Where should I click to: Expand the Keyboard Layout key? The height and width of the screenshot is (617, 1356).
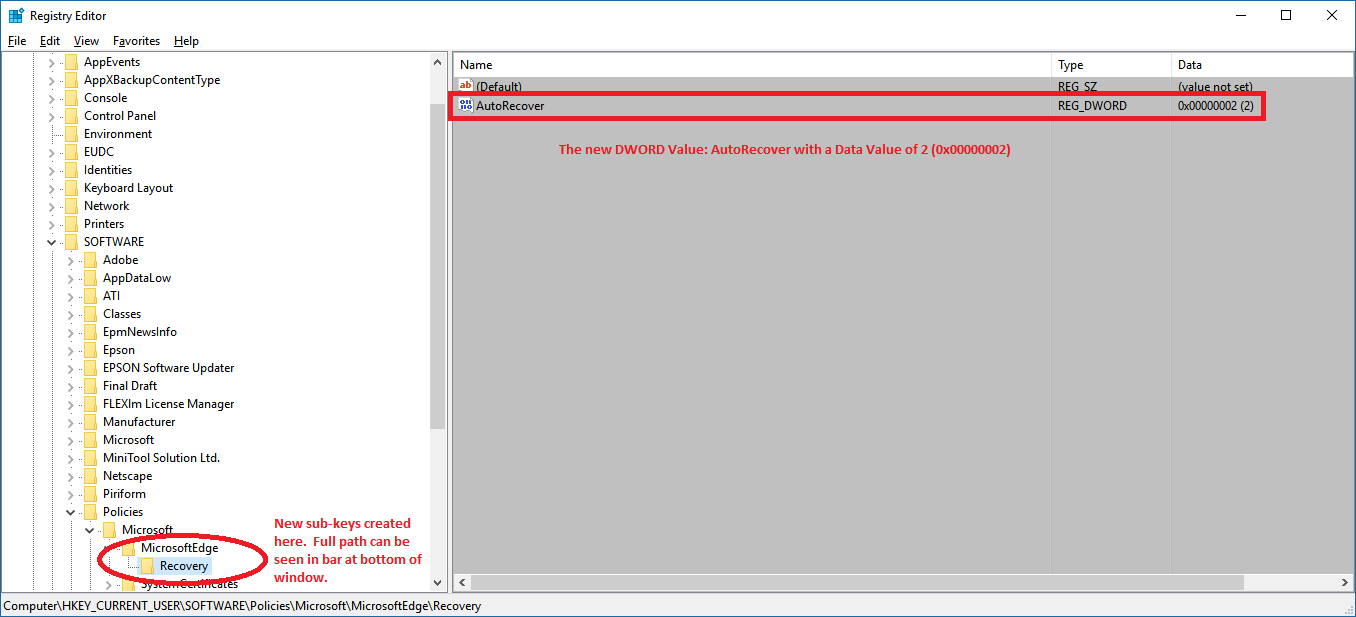[x=51, y=188]
